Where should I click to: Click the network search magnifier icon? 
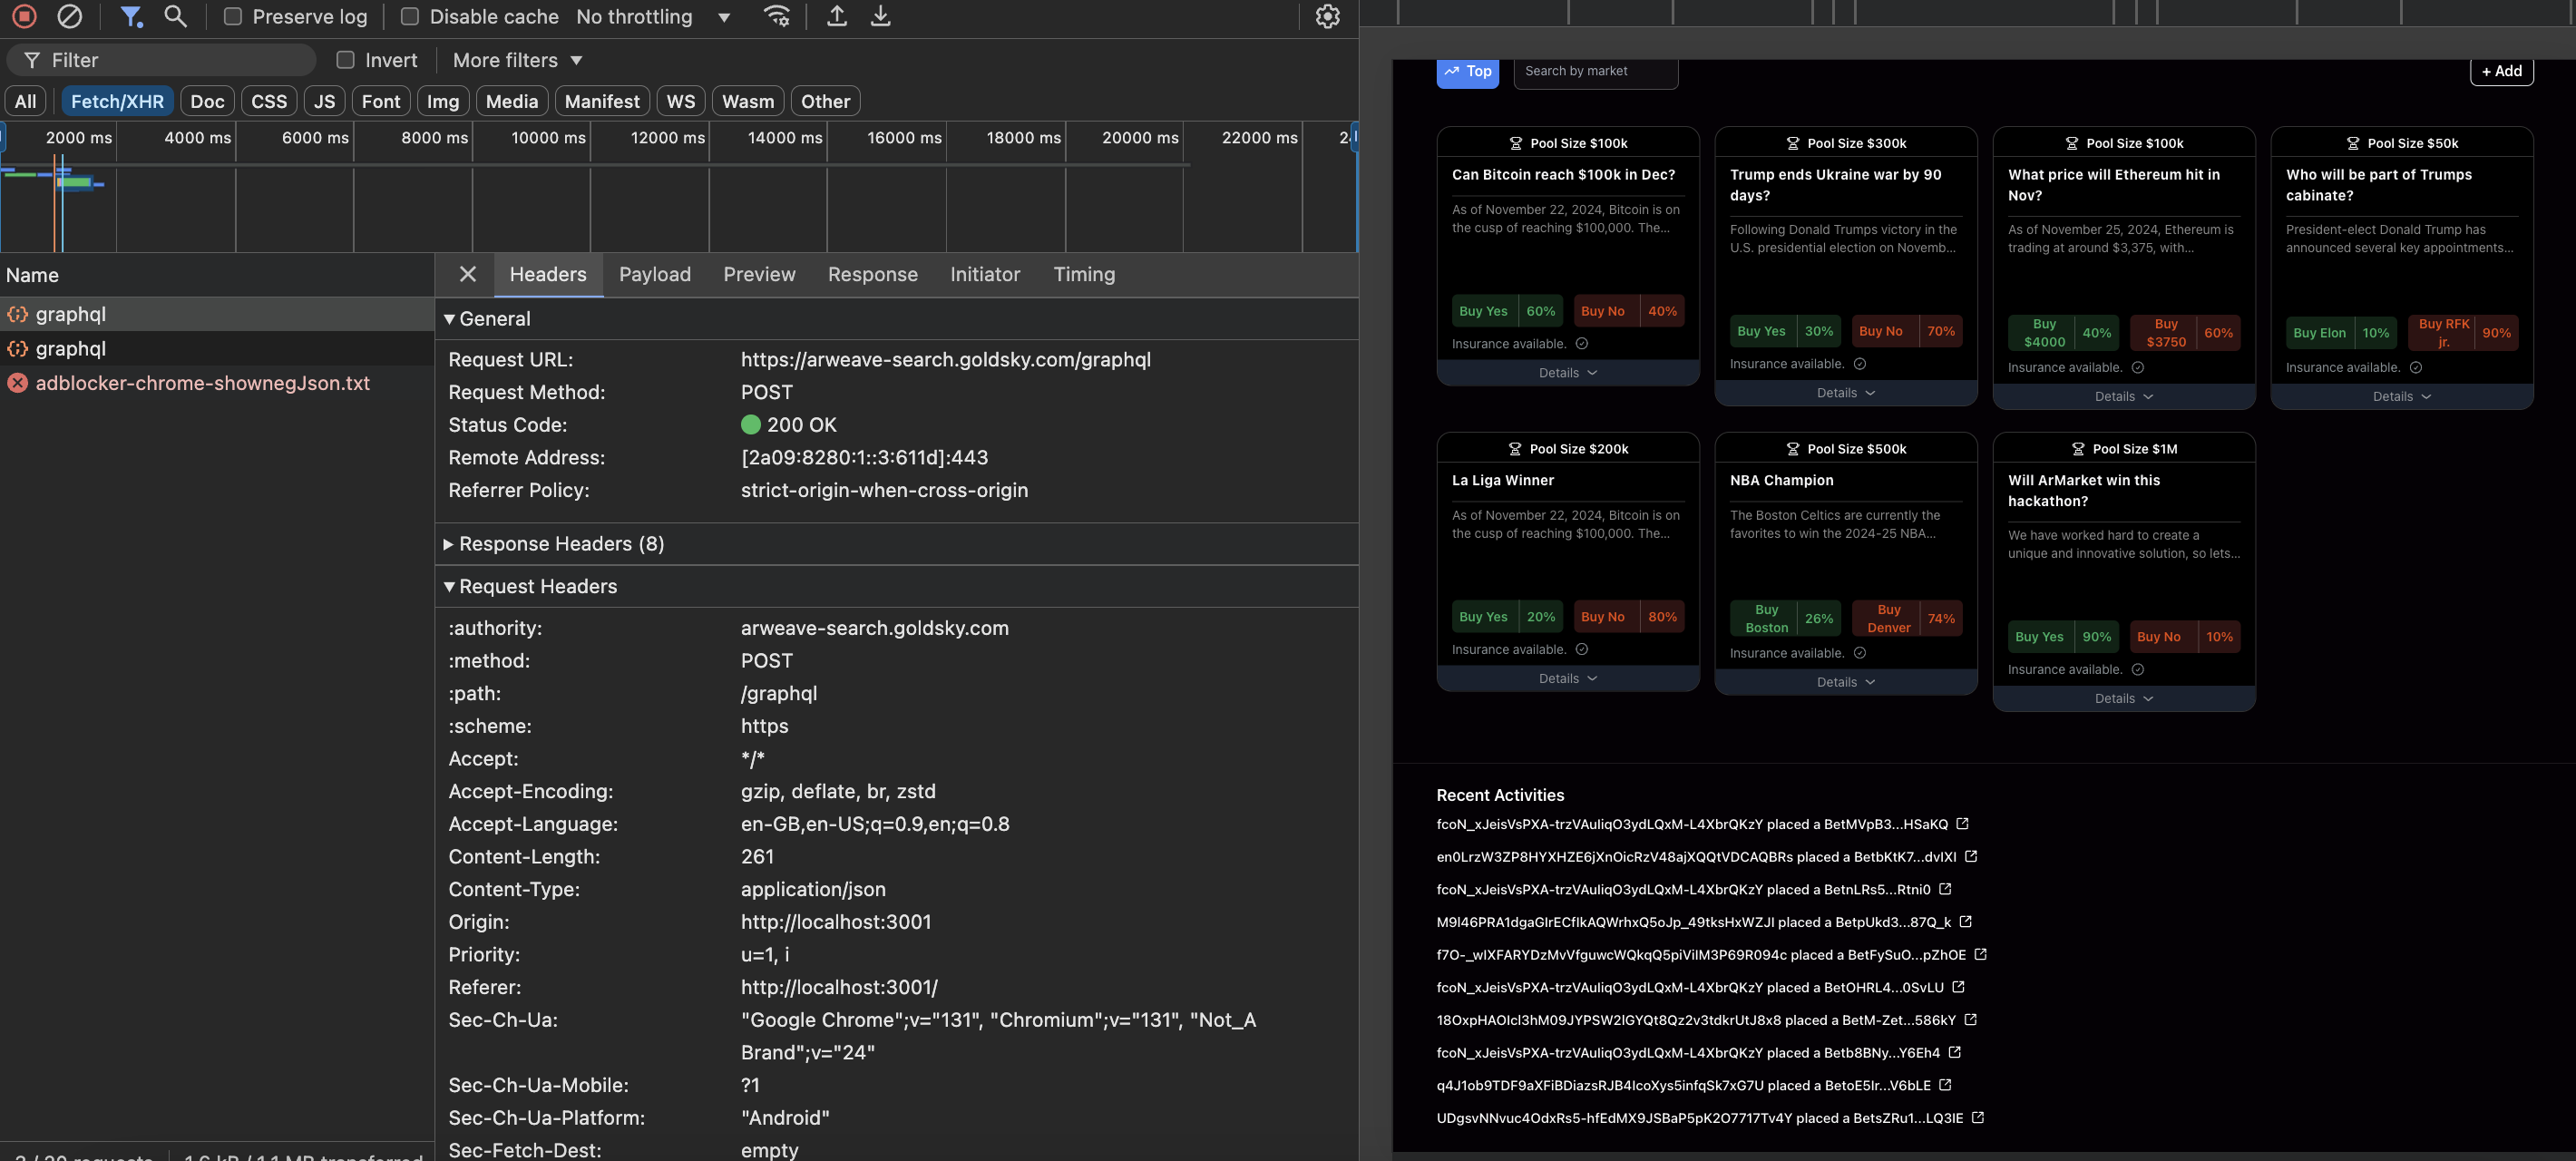(x=175, y=16)
